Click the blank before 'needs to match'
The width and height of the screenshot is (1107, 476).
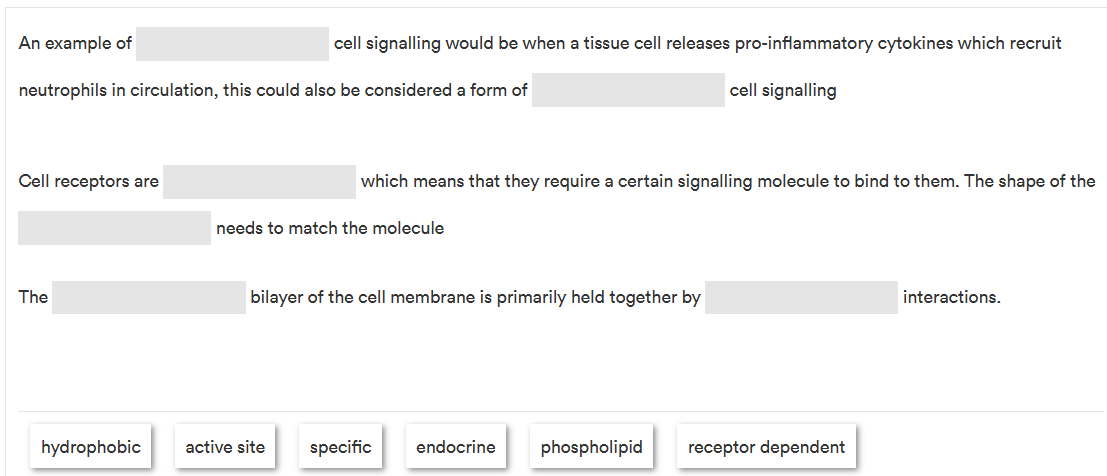[114, 228]
